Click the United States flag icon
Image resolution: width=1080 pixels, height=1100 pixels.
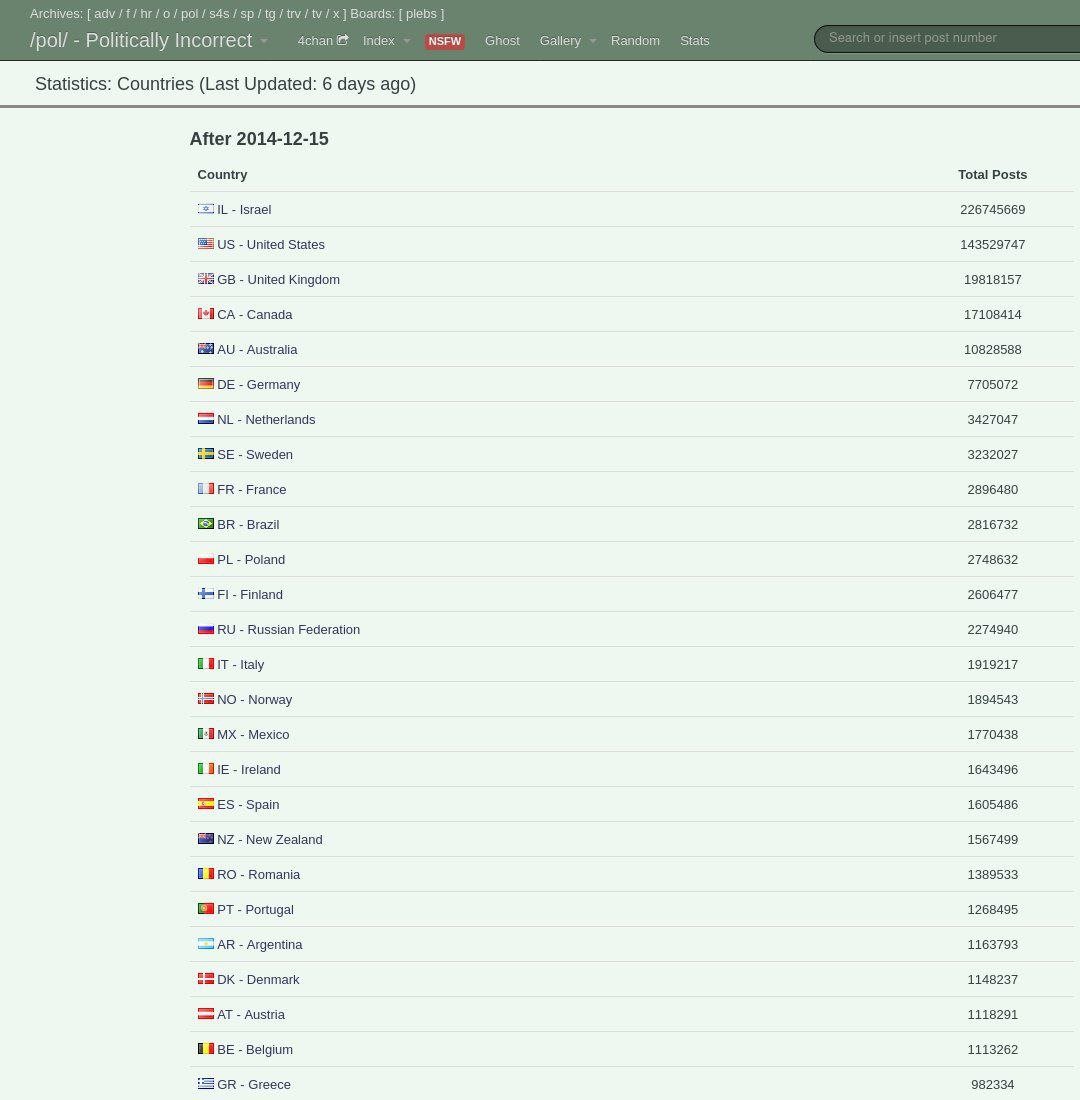206,244
